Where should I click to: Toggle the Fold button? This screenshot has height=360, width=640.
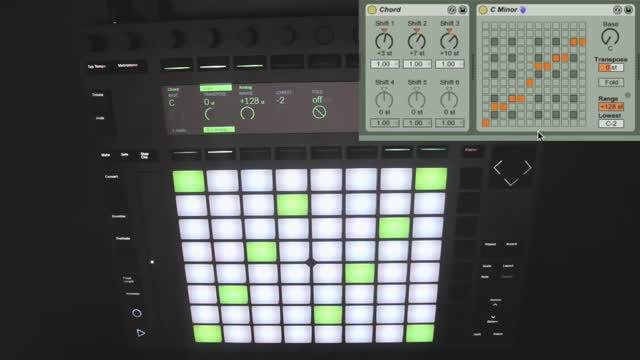pos(611,82)
